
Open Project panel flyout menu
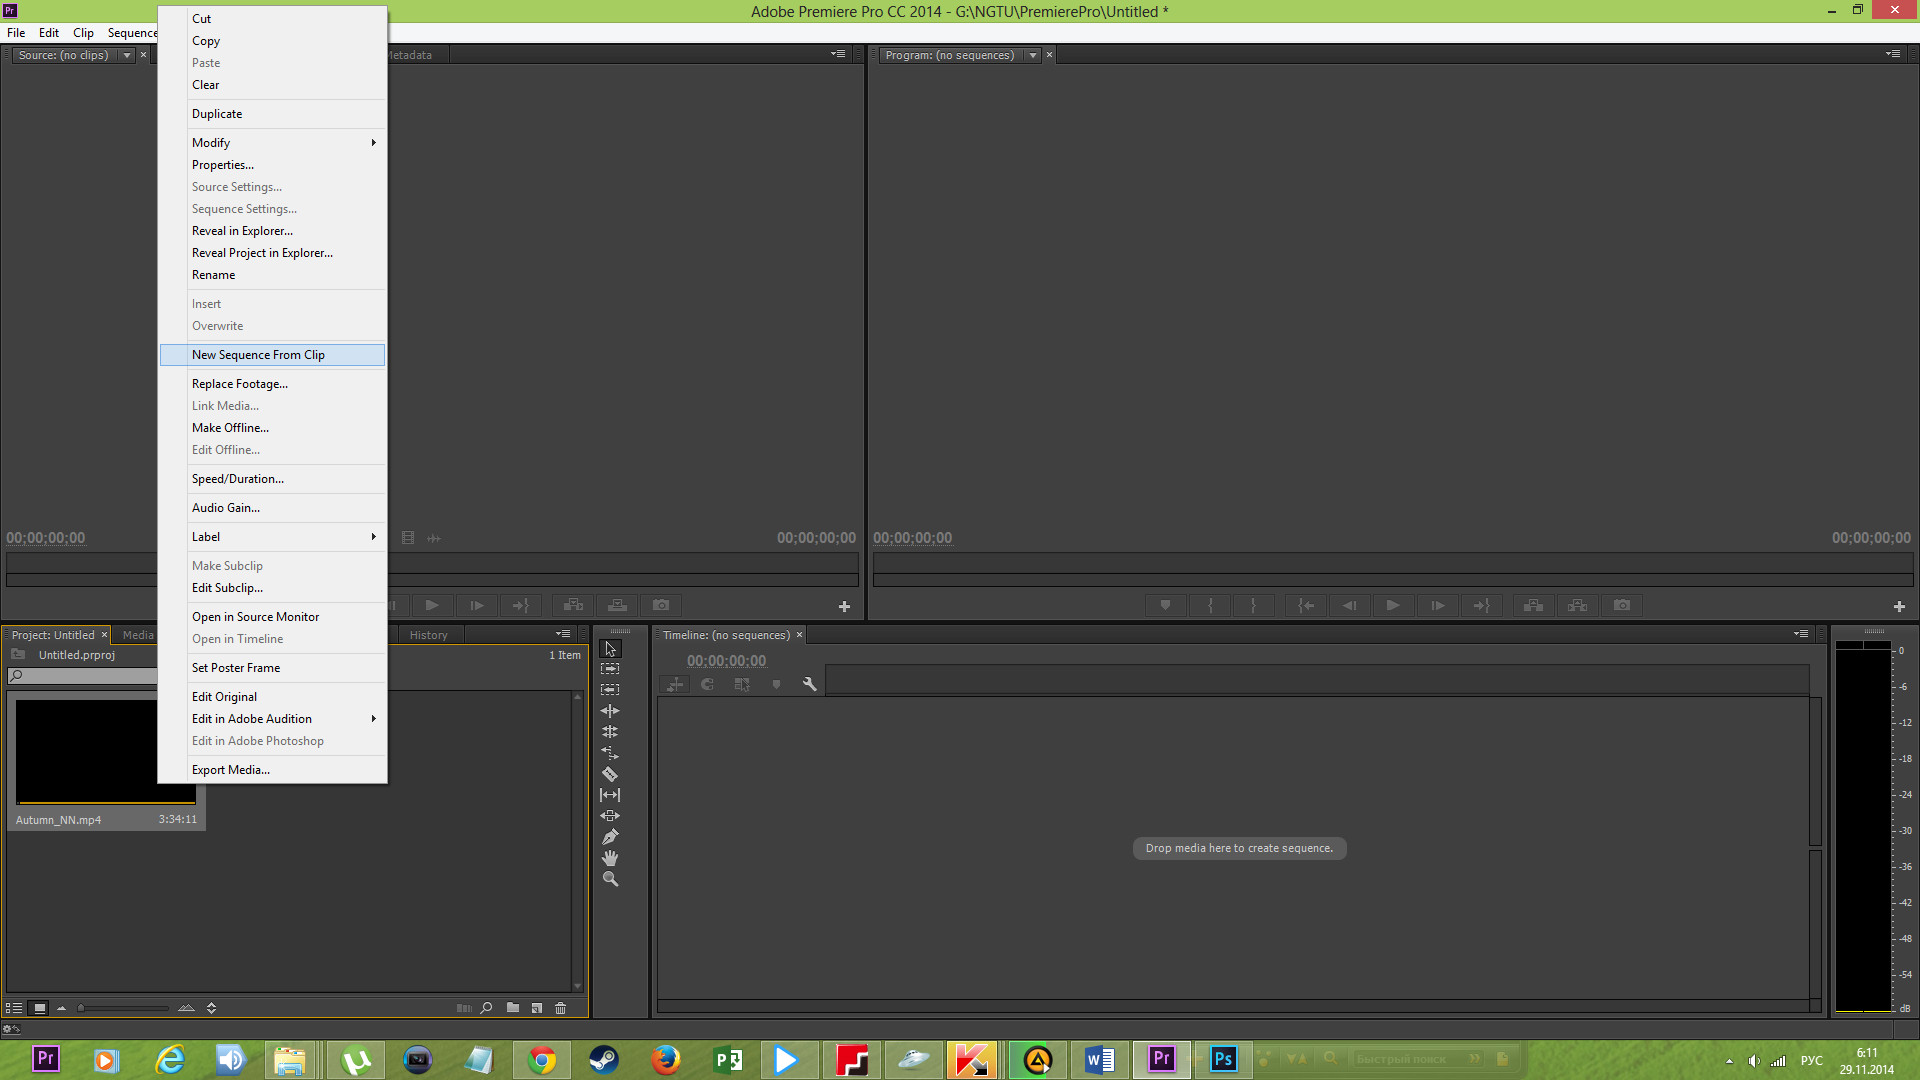tap(564, 634)
